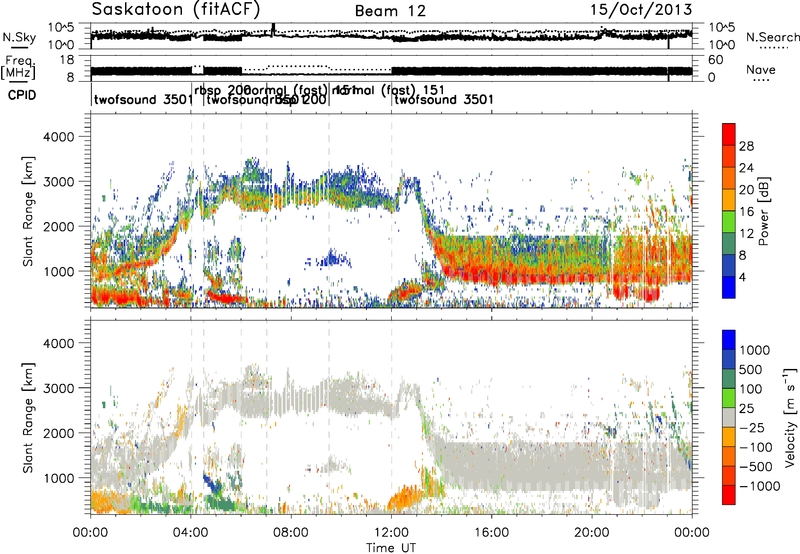Image resolution: width=800 pixels, height=554 pixels.
Task: Click the 'normal (fast) 151' CPID label ending near 12:00
Action: [x=389, y=90]
